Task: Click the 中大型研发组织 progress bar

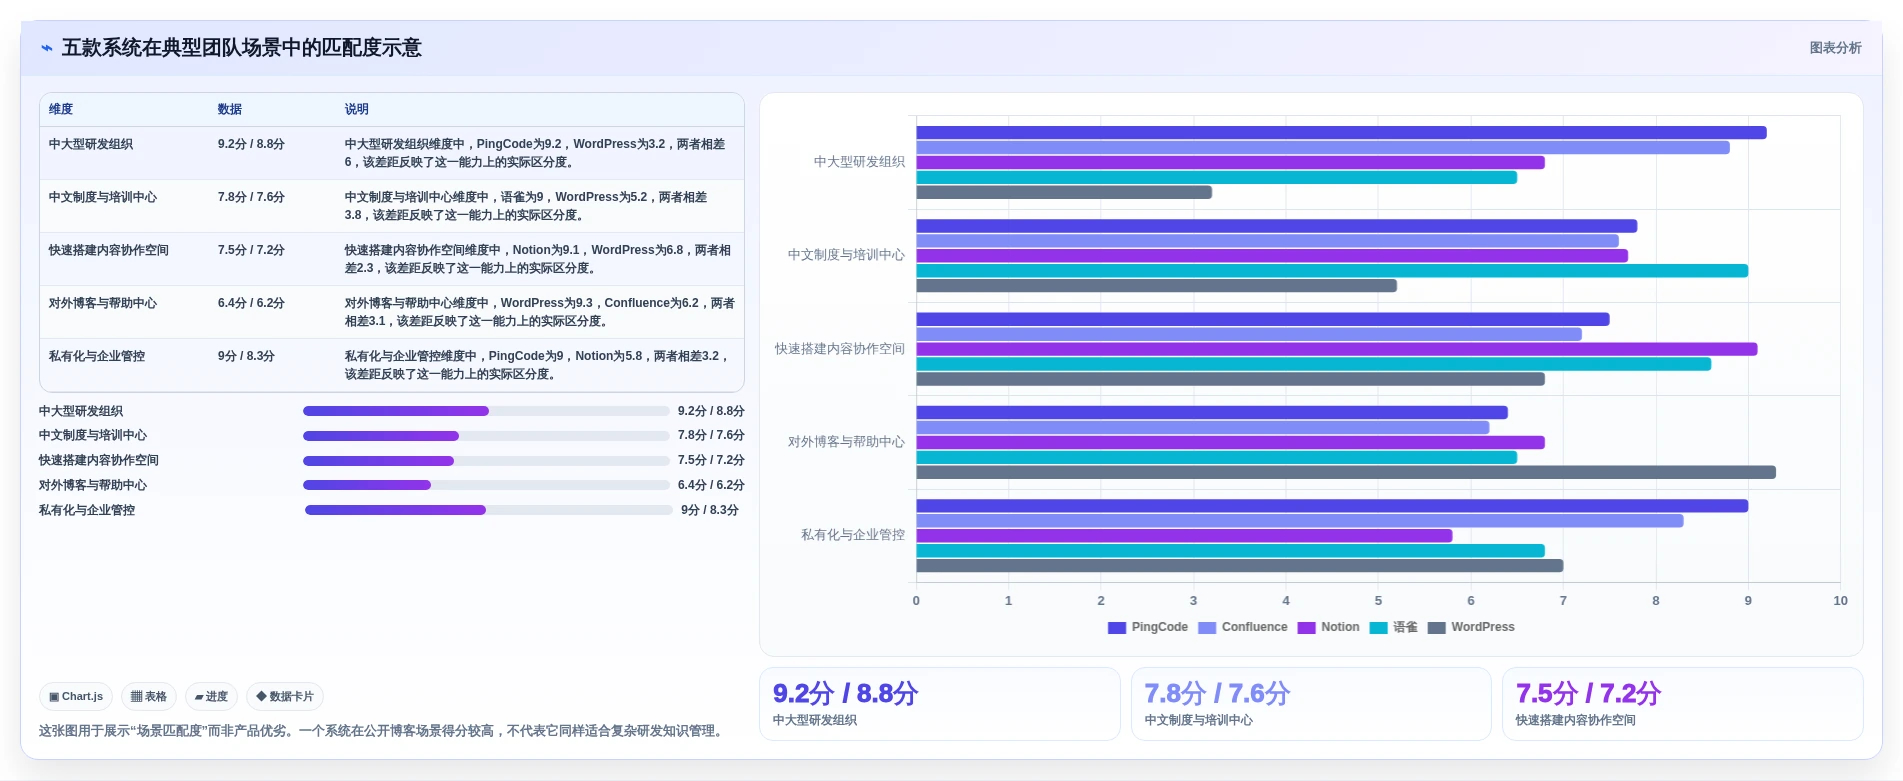Action: [x=486, y=411]
